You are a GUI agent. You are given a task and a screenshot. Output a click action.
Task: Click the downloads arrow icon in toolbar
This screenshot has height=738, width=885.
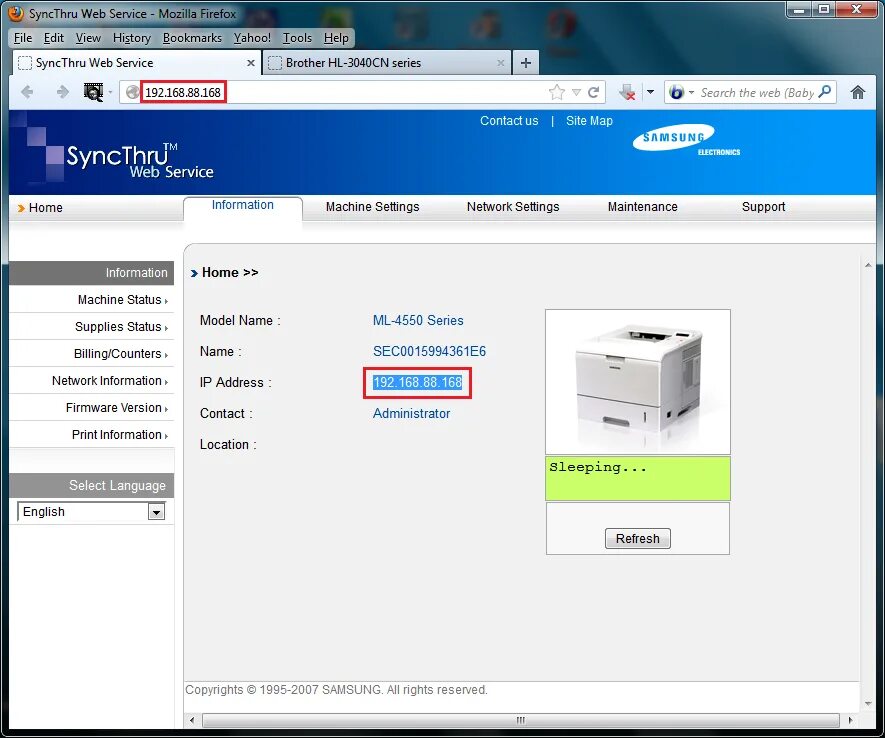[x=627, y=92]
